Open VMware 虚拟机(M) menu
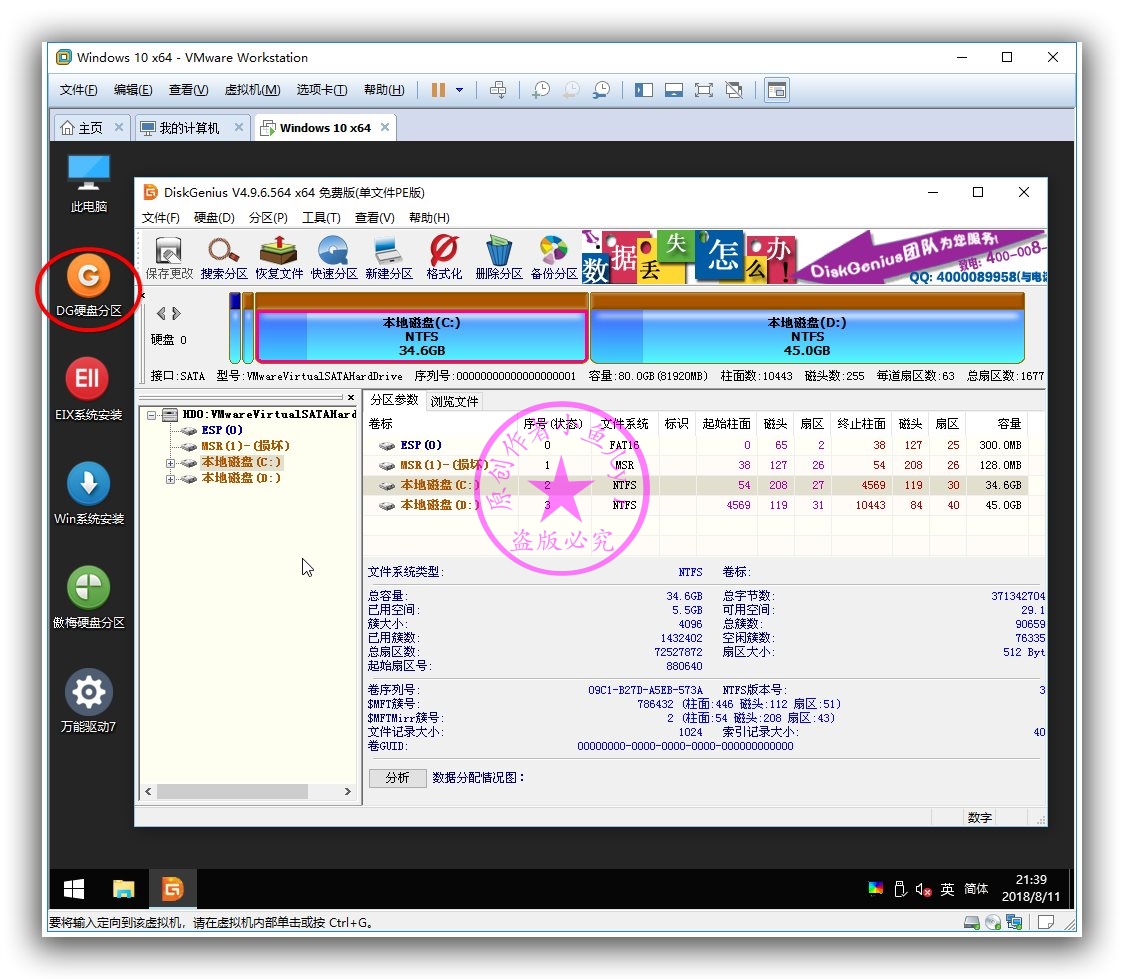The height and width of the screenshot is (979, 1124). coord(252,90)
